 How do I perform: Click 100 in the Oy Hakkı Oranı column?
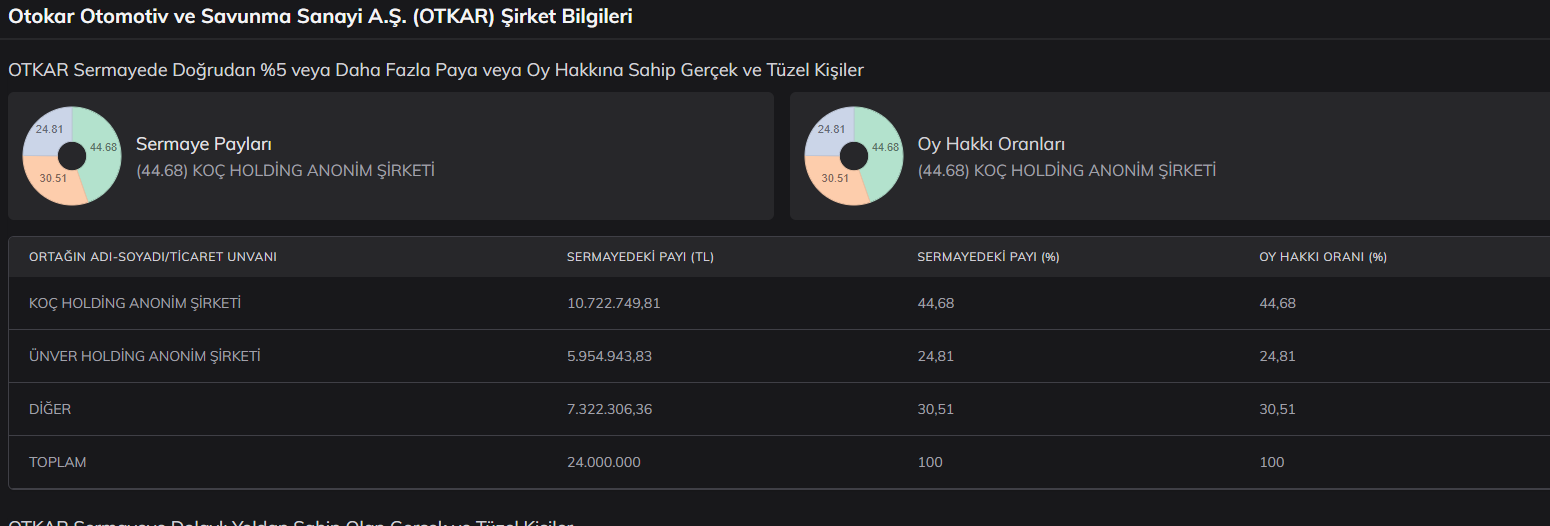[1272, 462]
